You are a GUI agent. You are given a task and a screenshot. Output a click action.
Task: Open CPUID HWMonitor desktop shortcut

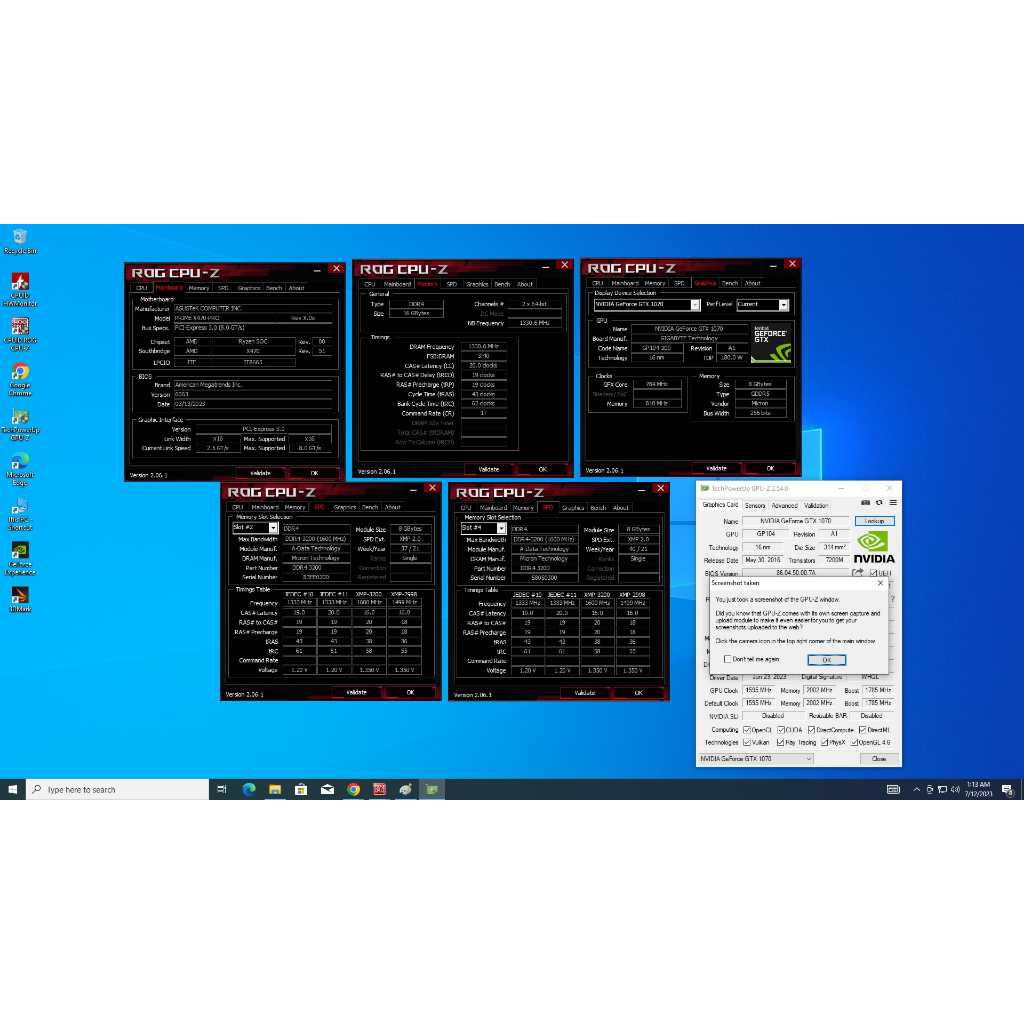[19, 284]
